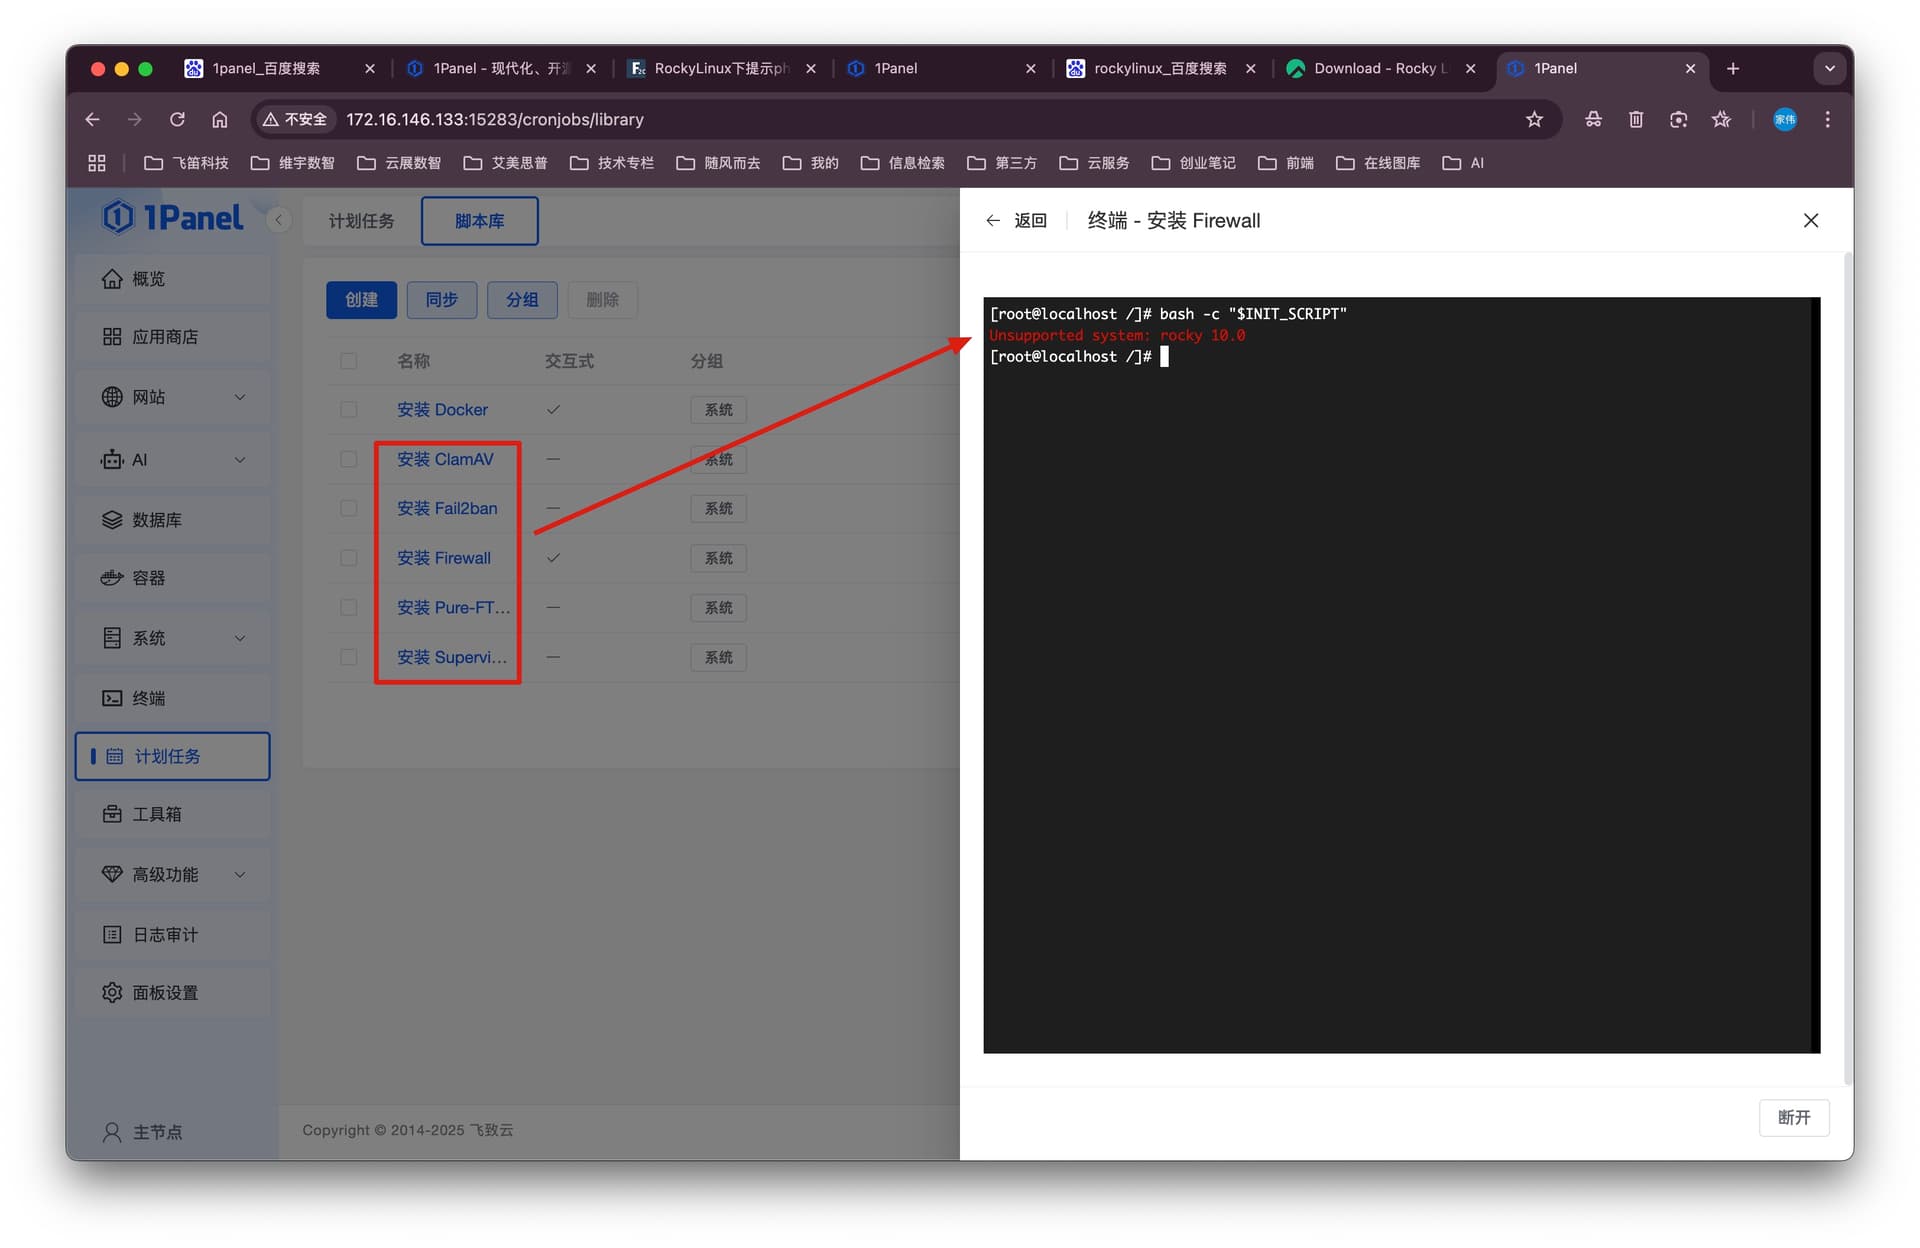
Task: Click the browser address bar URL
Action: tap(495, 119)
